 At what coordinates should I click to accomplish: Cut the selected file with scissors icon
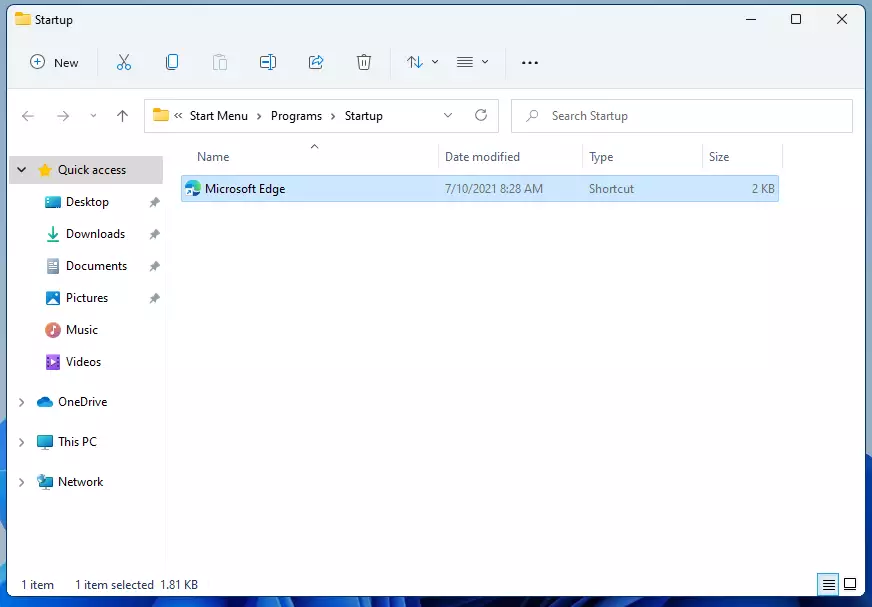(x=123, y=62)
